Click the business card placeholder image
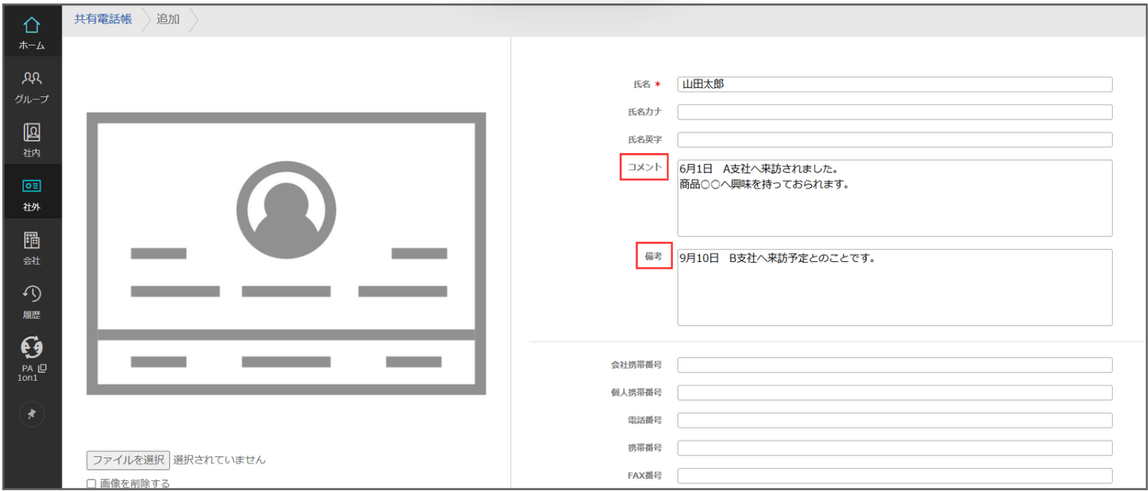The width and height of the screenshot is (1148, 491). 286,254
